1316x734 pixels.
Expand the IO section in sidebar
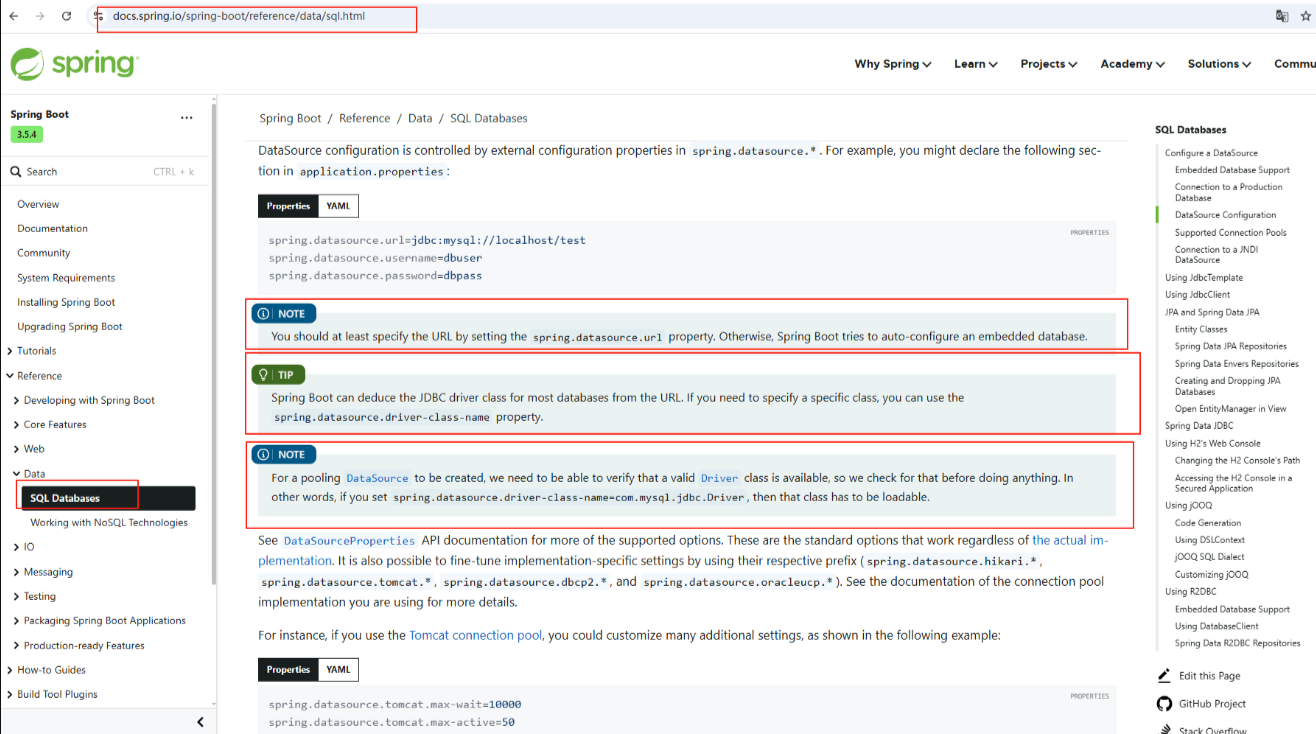click(17, 547)
